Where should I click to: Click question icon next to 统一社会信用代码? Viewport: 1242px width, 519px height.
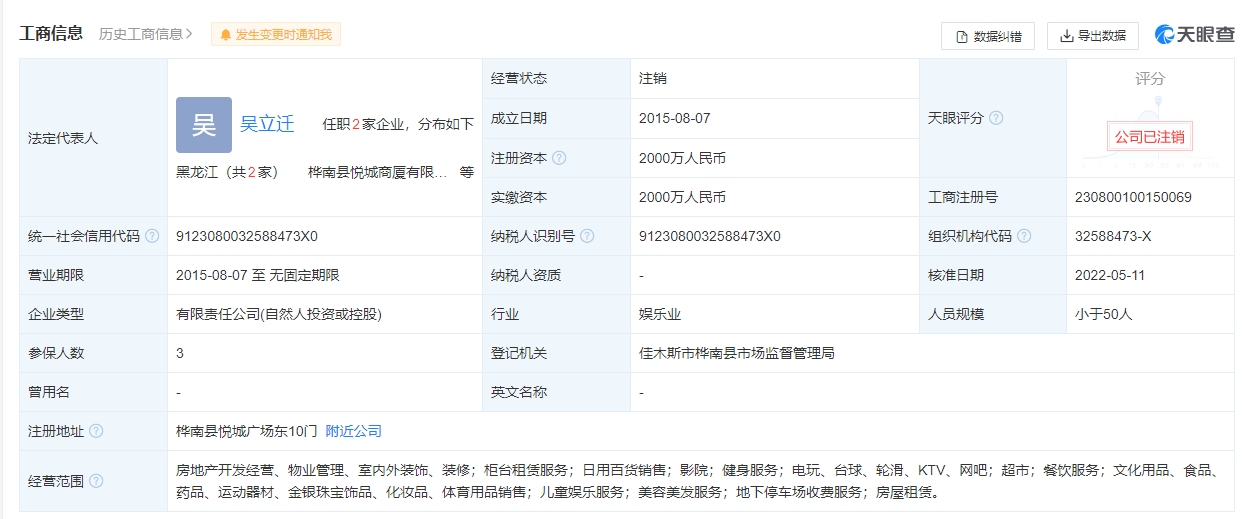tap(152, 237)
